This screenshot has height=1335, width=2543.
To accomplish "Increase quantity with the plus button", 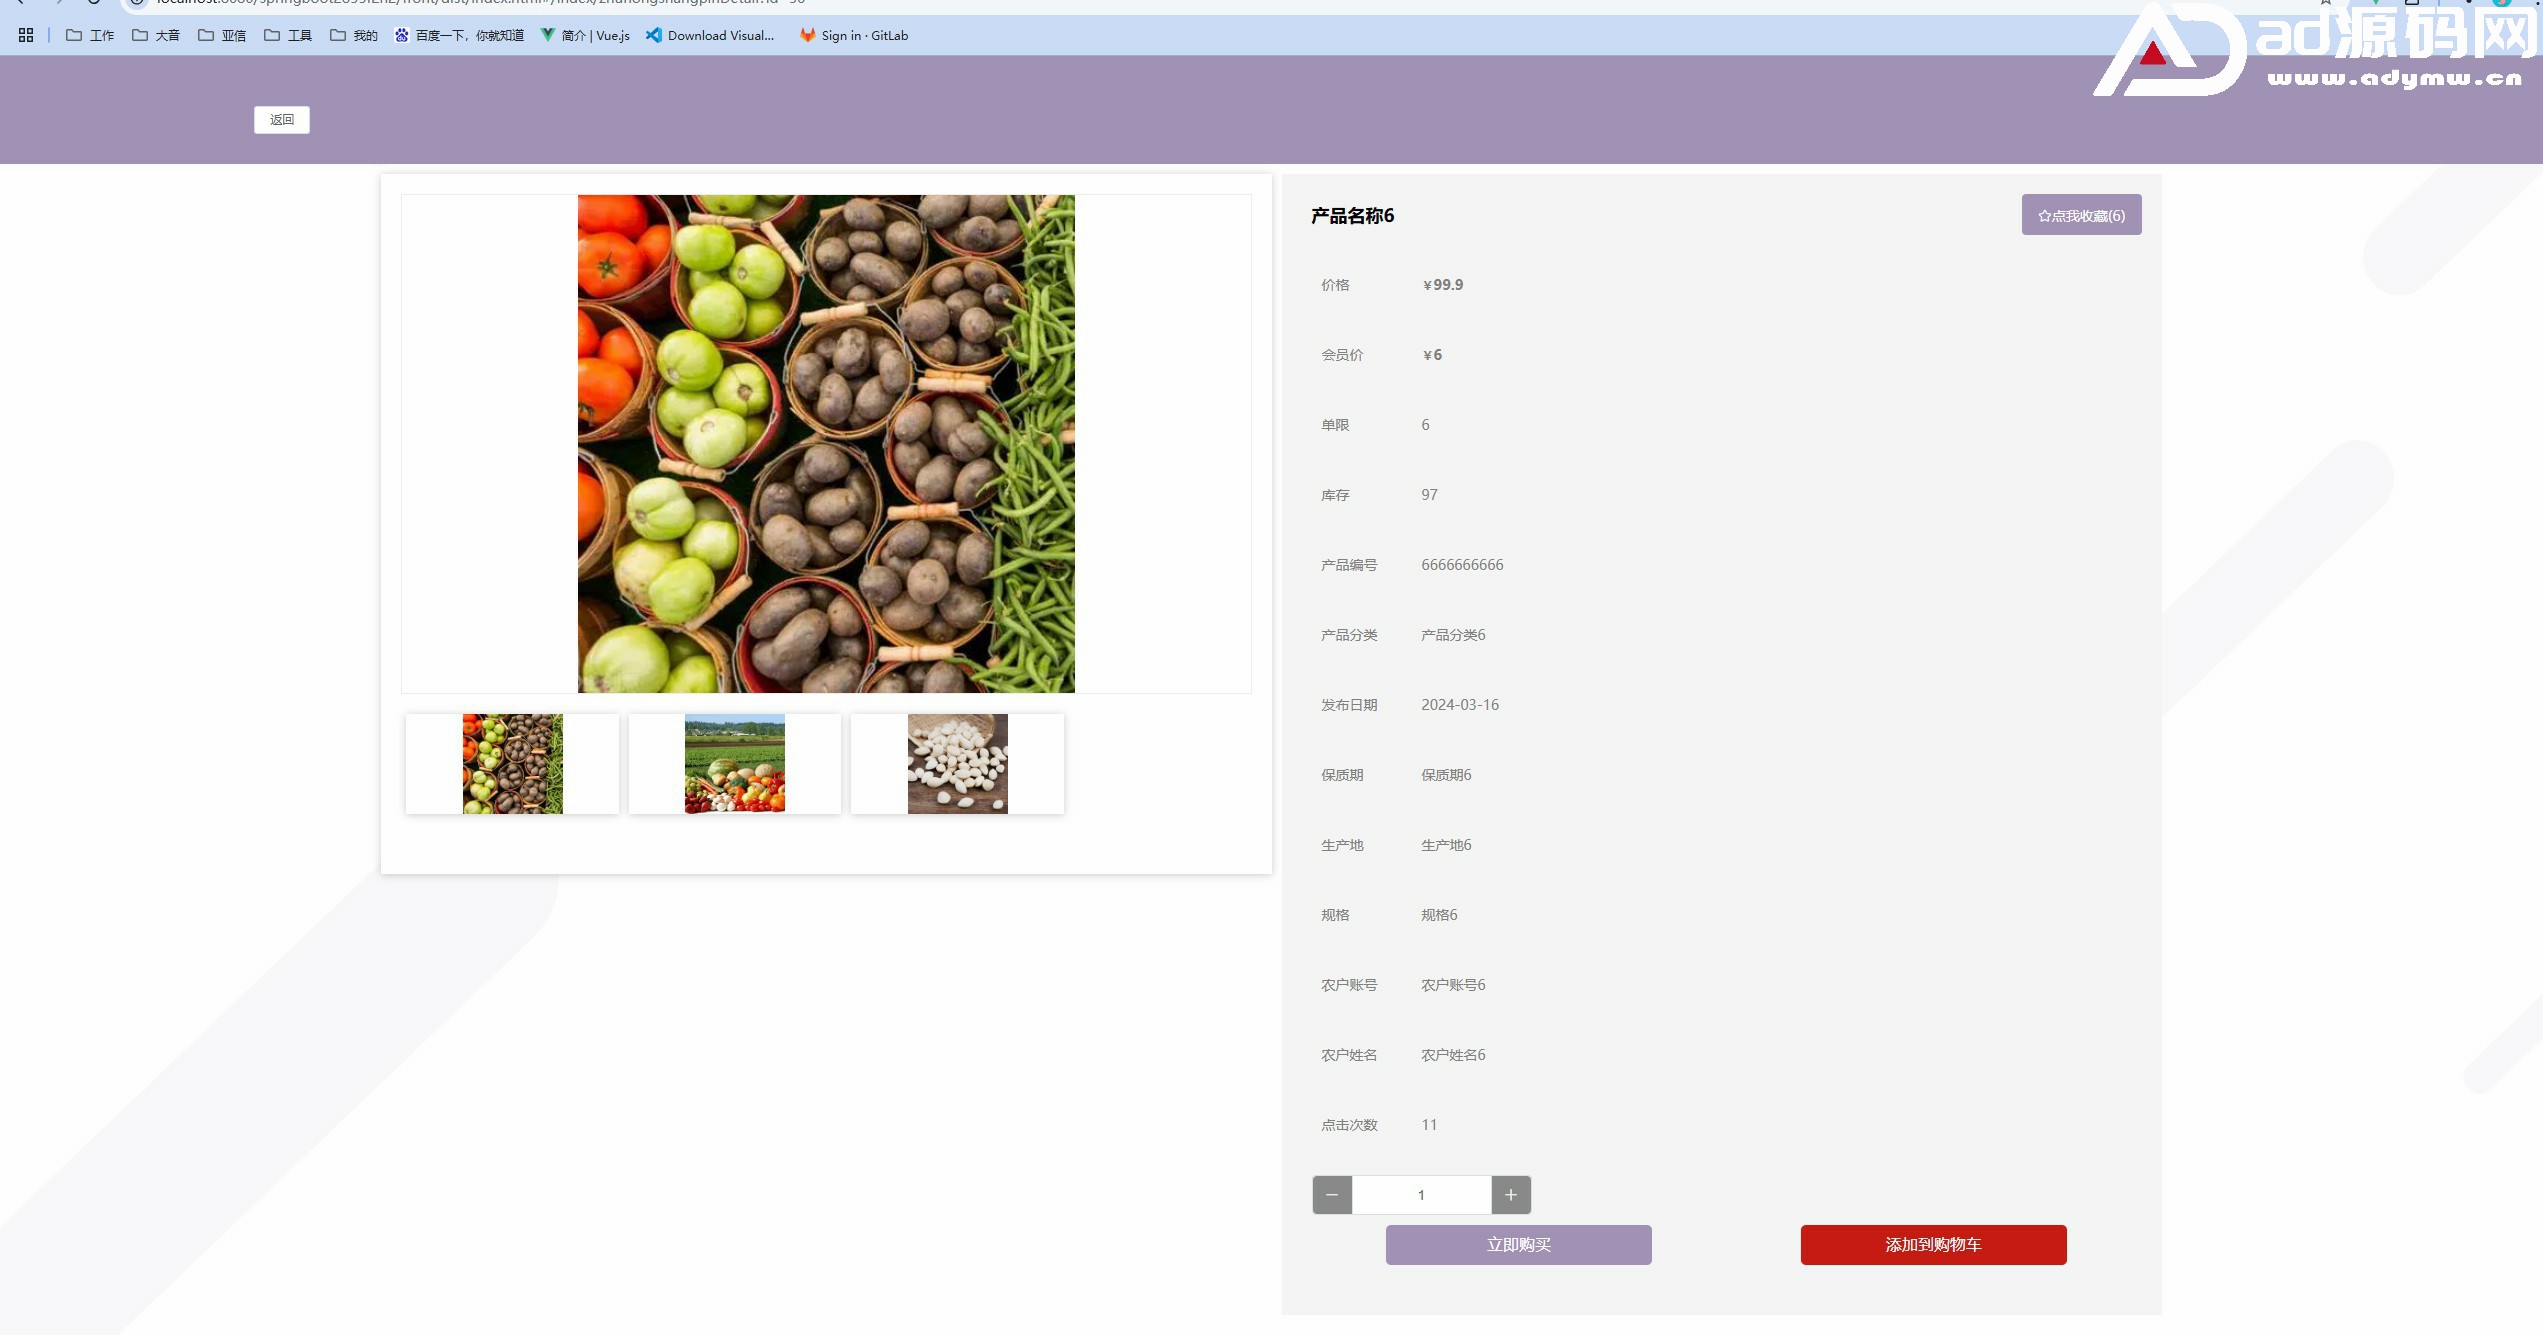I will [1511, 1195].
